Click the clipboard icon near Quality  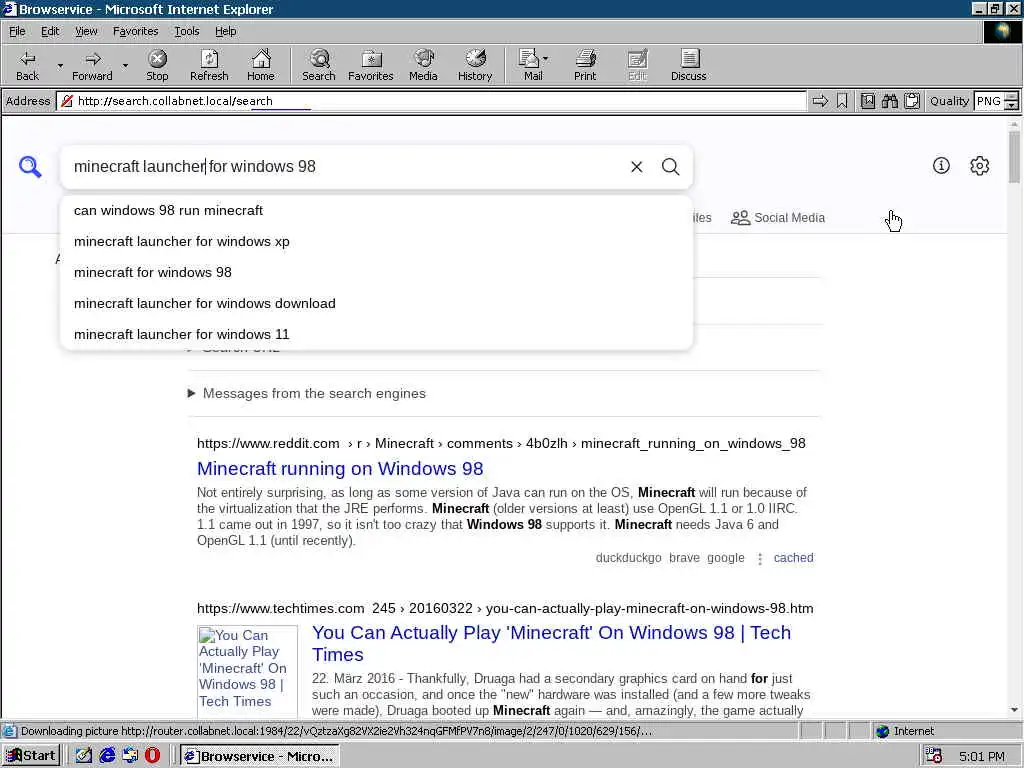pos(912,101)
